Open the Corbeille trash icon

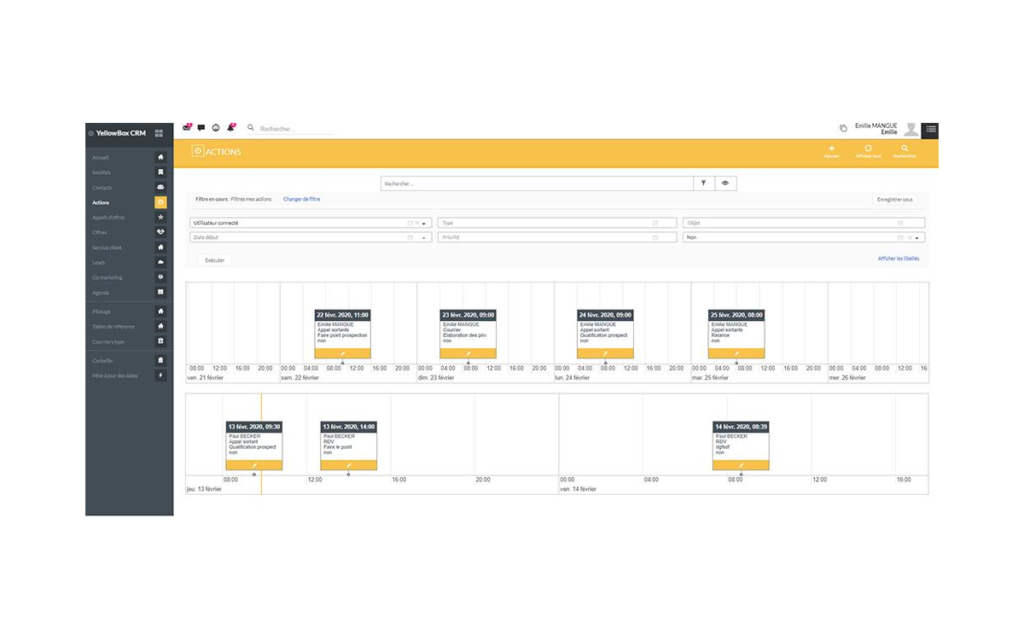point(161,360)
